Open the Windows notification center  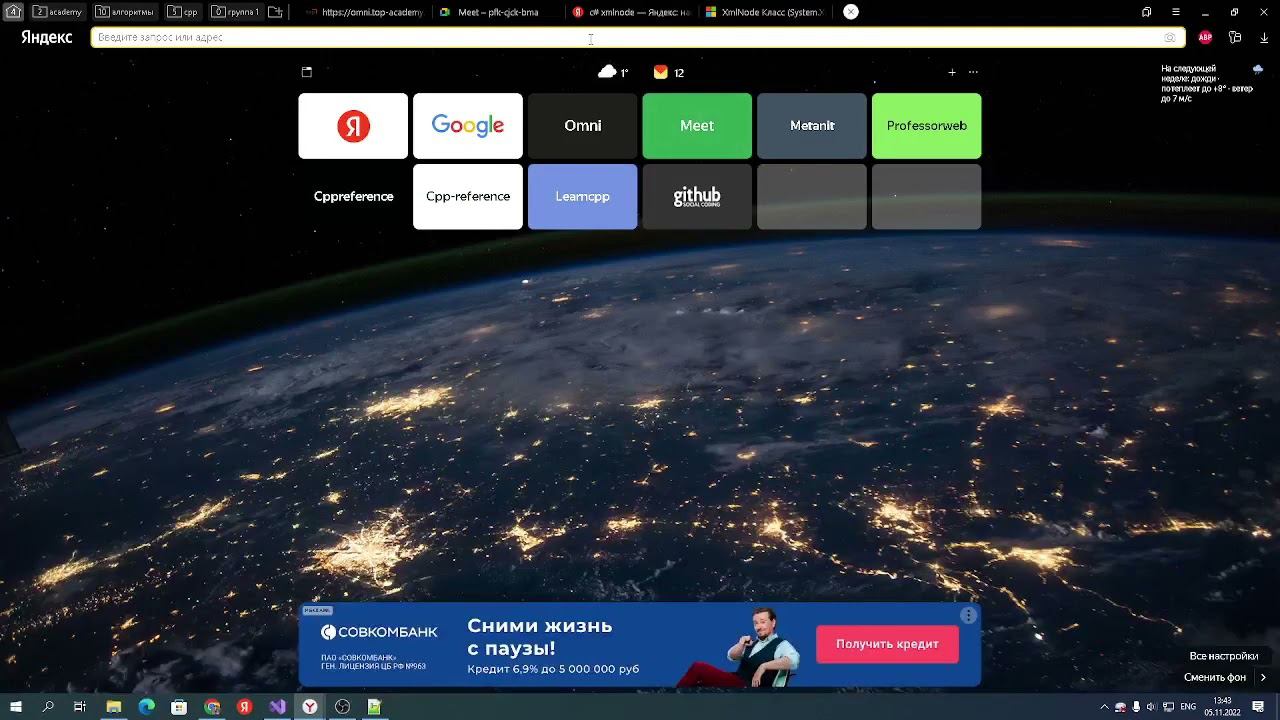1259,707
